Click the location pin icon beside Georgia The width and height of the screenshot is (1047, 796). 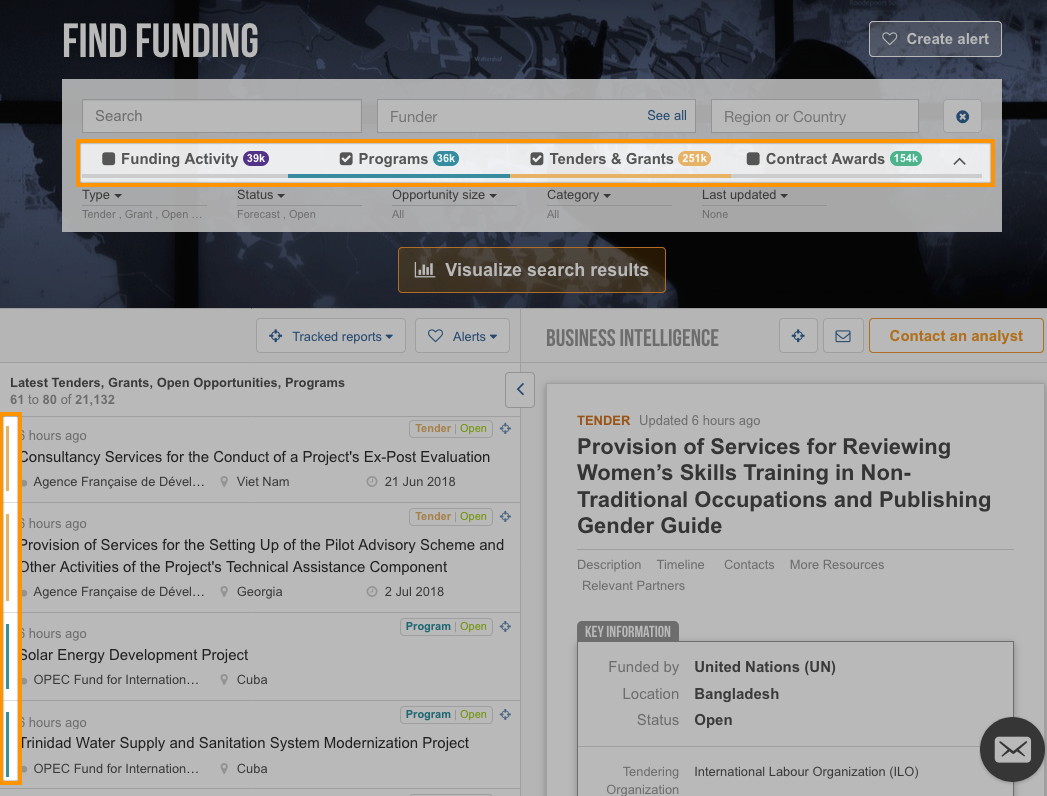coord(224,592)
